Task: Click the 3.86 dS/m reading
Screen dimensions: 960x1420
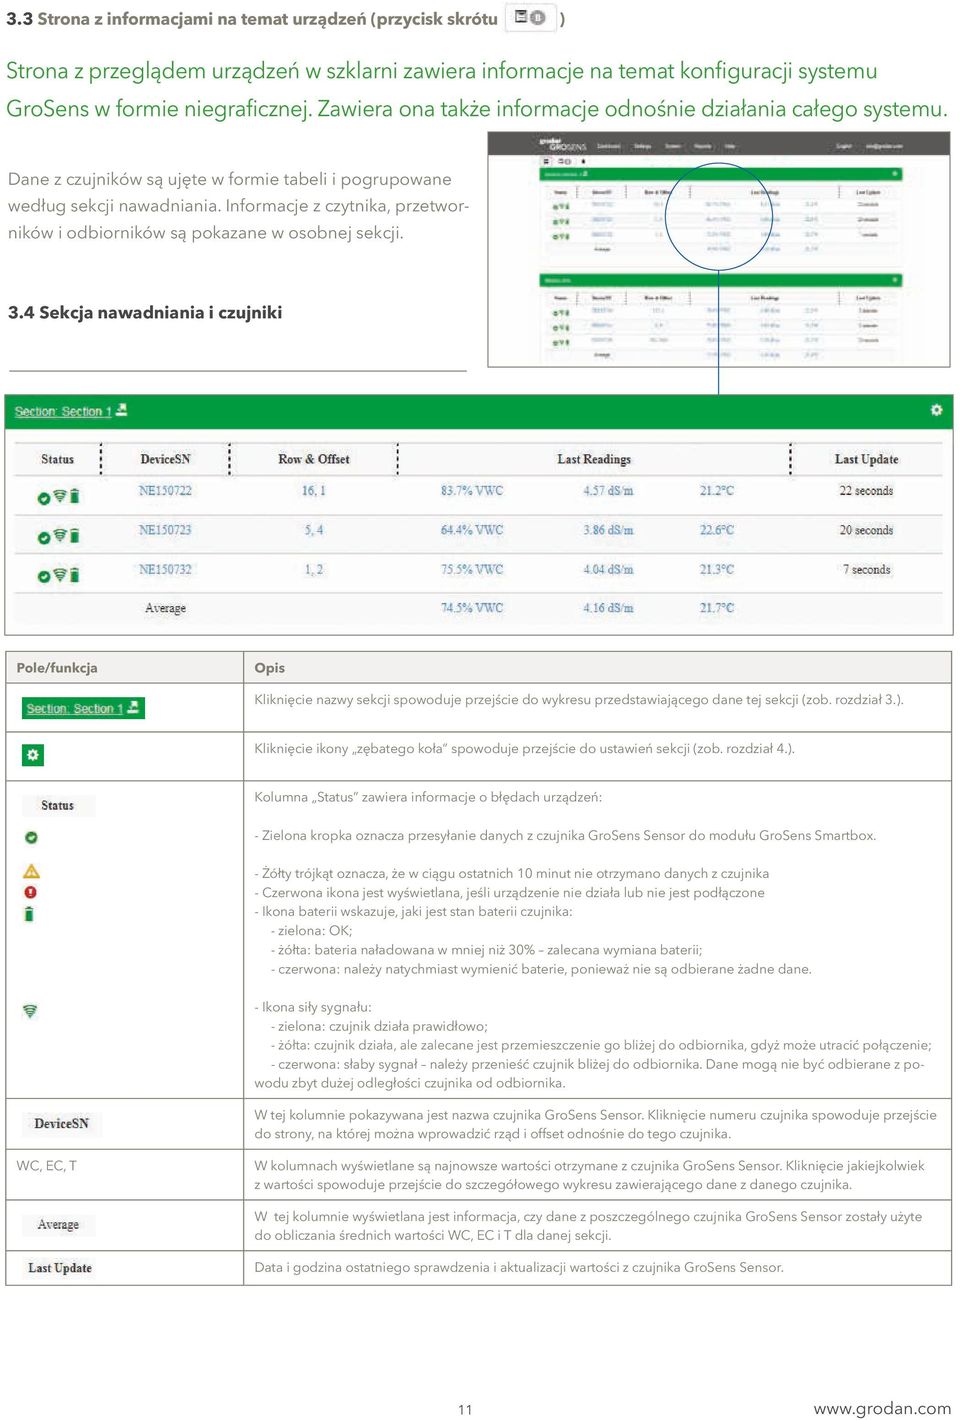Action: 608,530
